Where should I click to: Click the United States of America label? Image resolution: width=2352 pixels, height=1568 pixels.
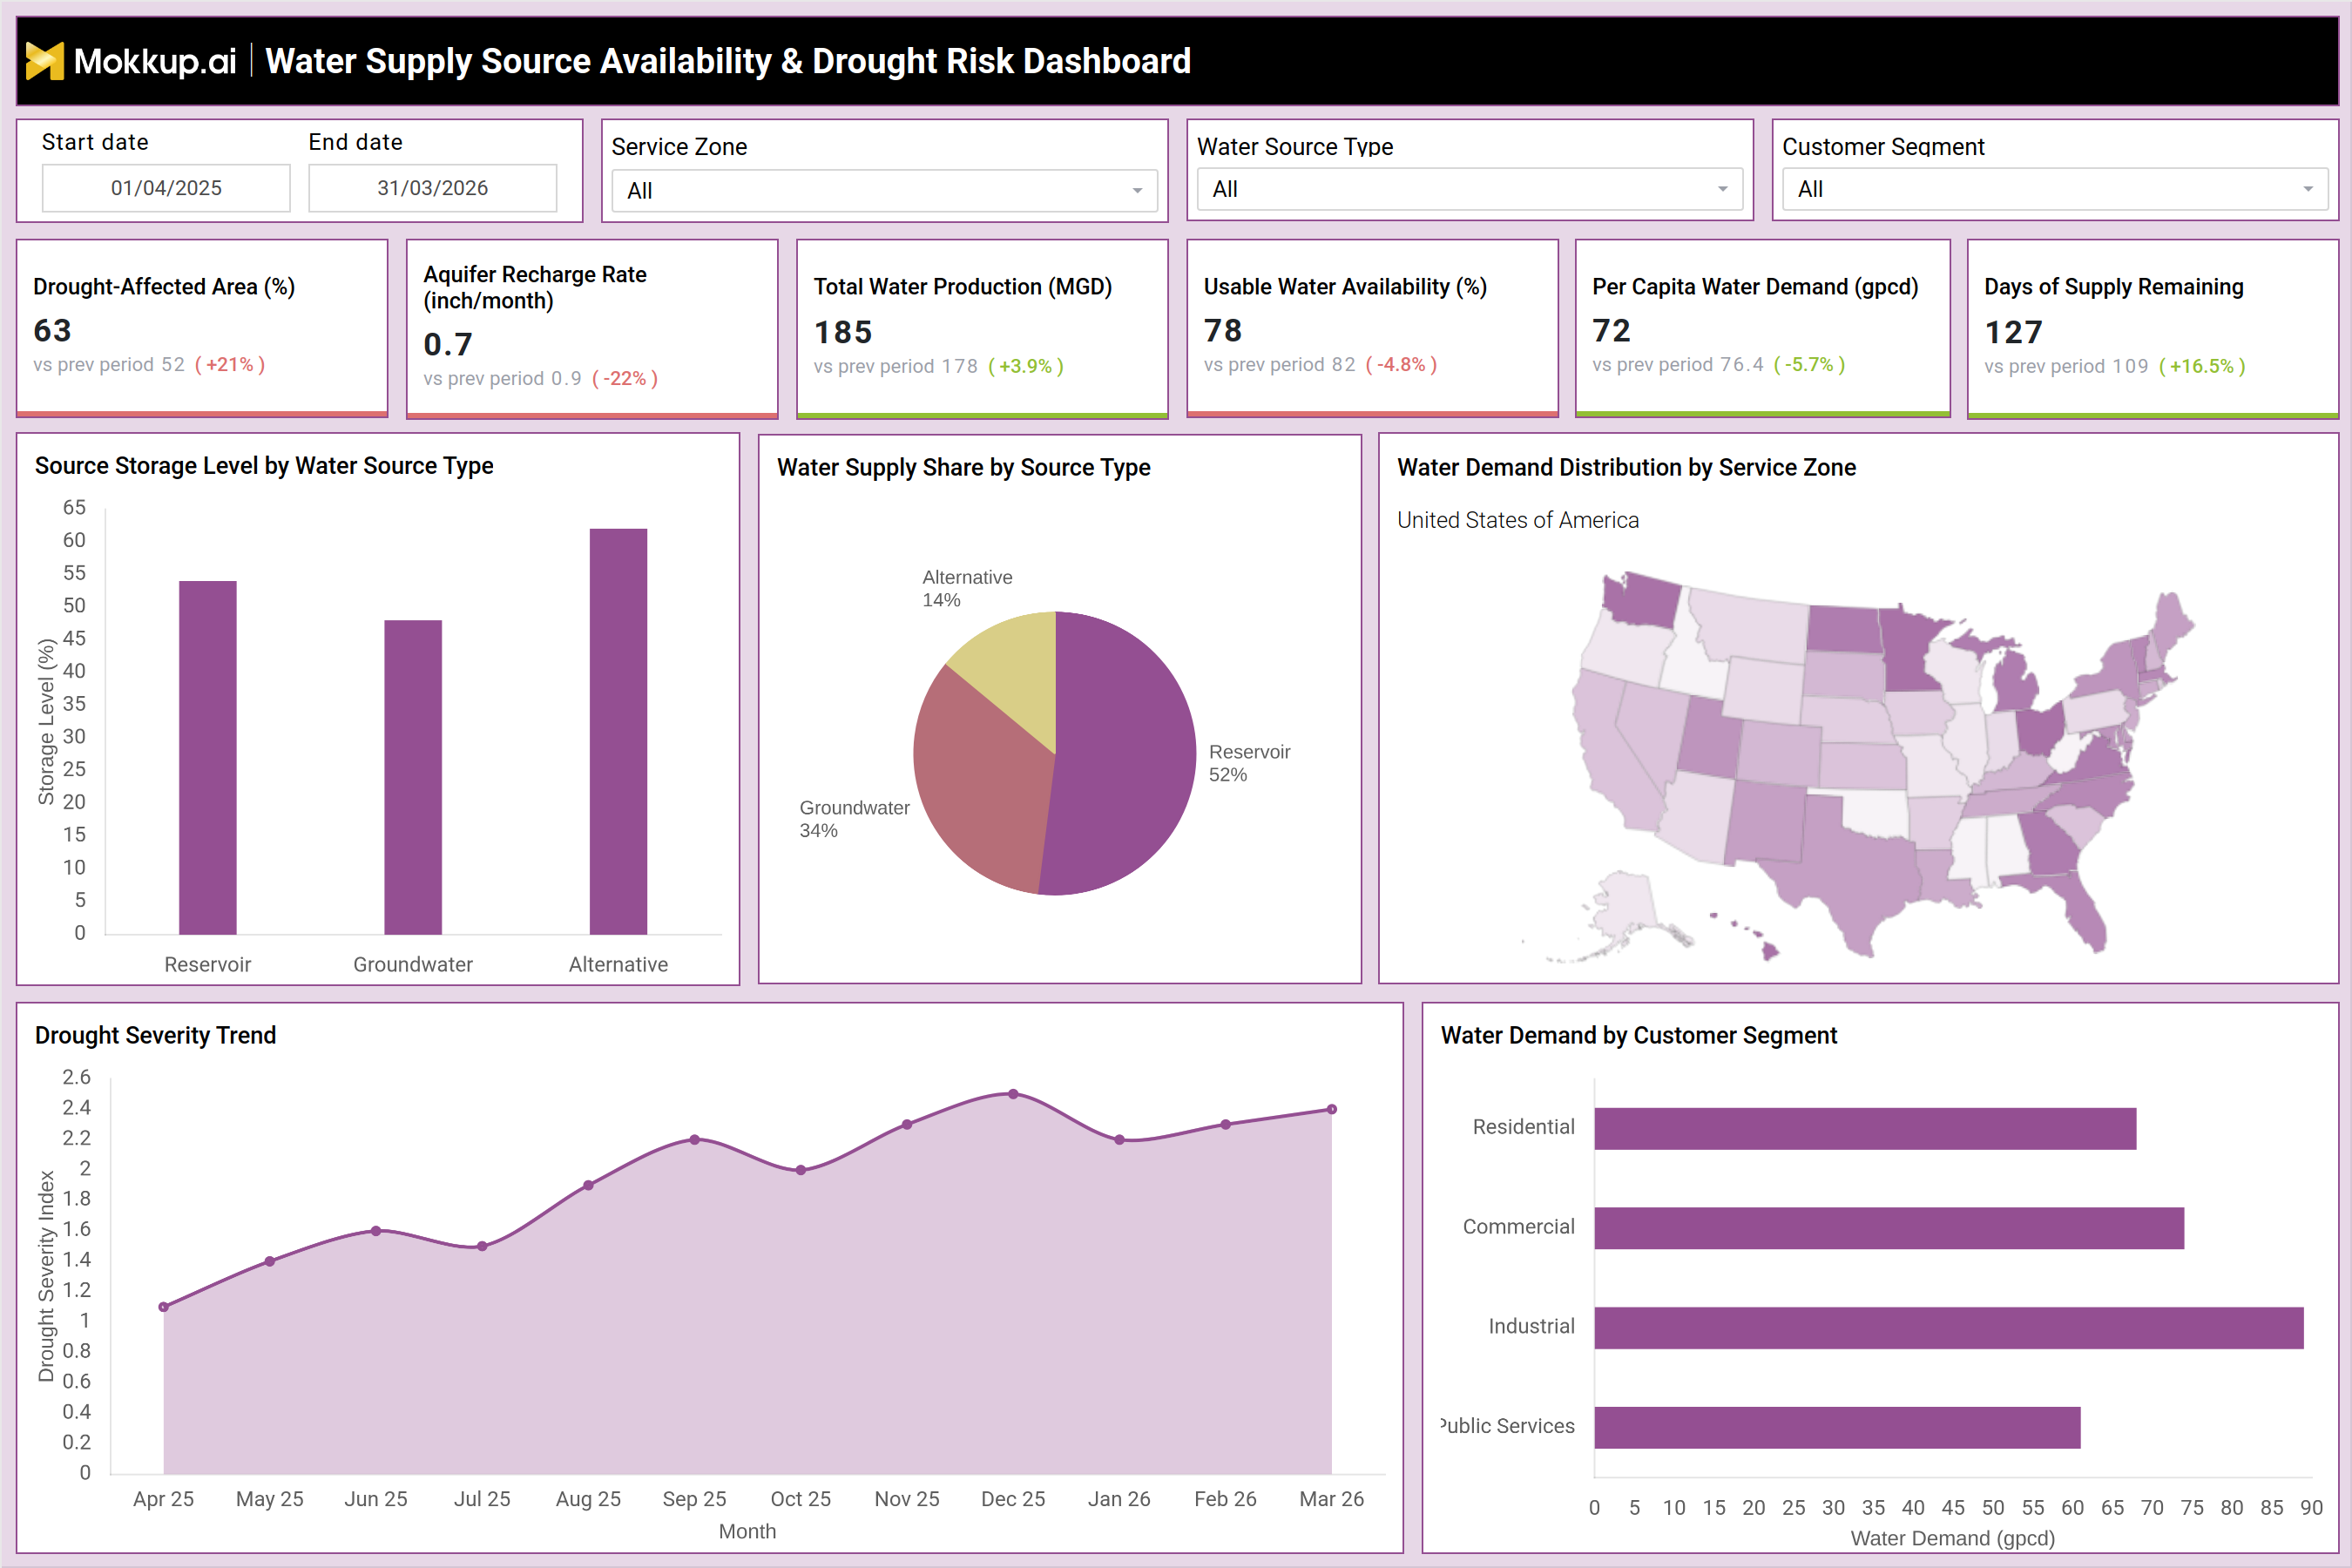1517,520
